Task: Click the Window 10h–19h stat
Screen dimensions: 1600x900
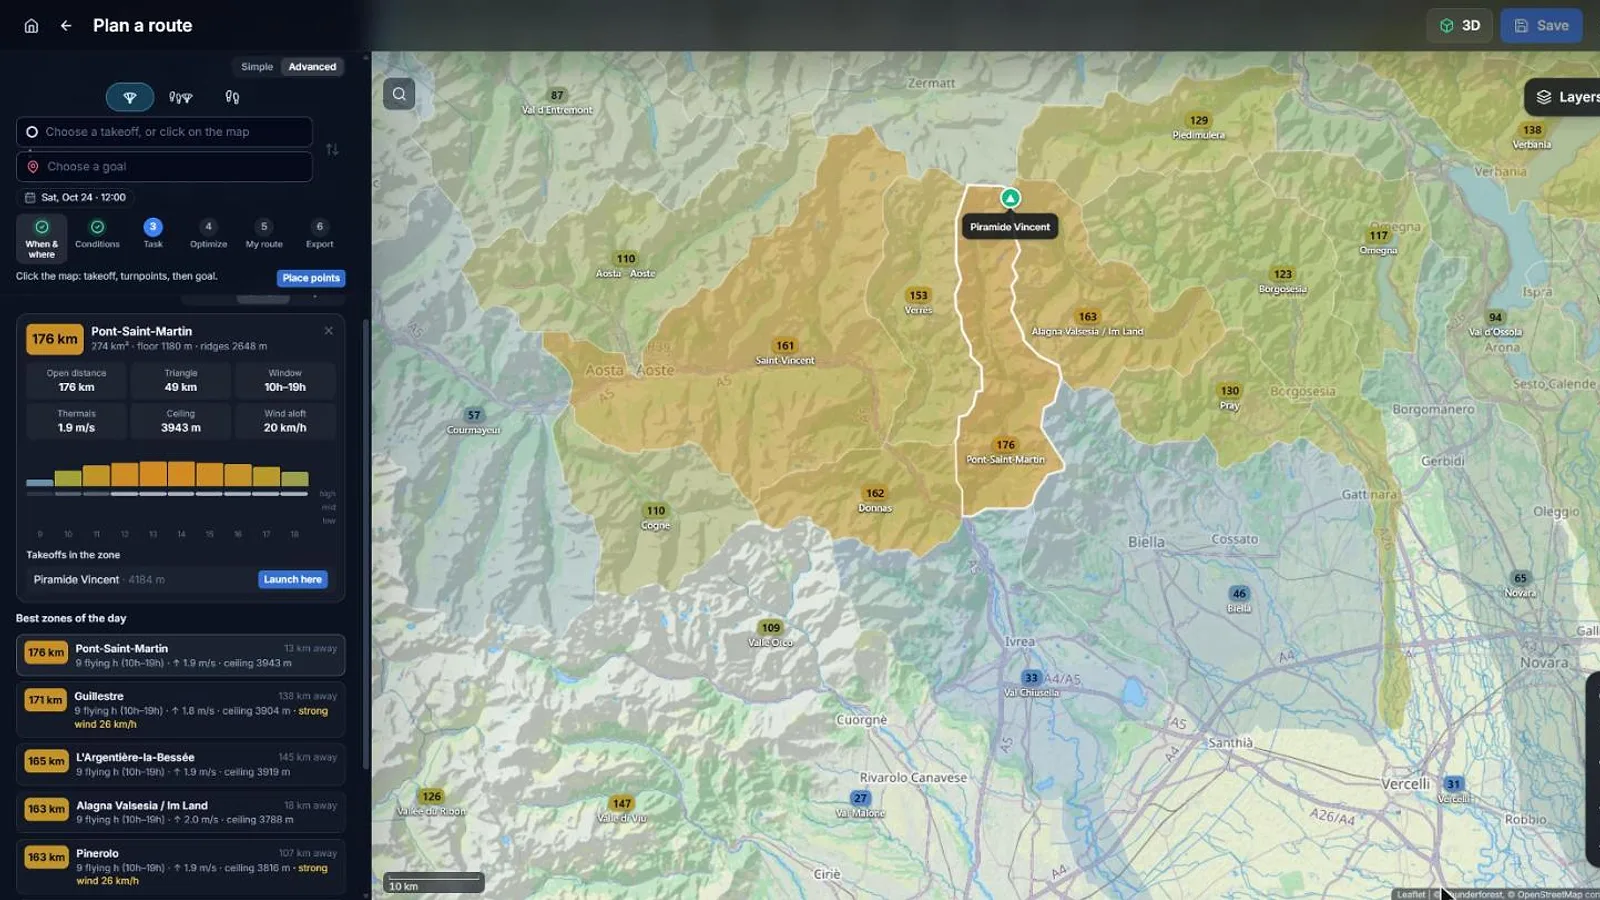Action: click(x=285, y=380)
